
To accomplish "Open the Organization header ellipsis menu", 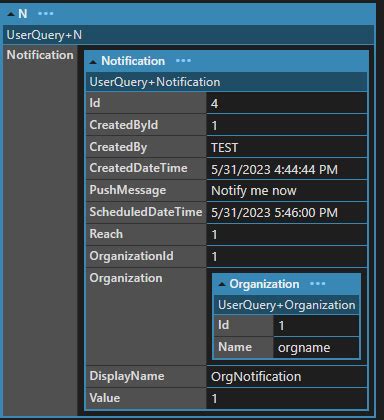I will point(317,284).
